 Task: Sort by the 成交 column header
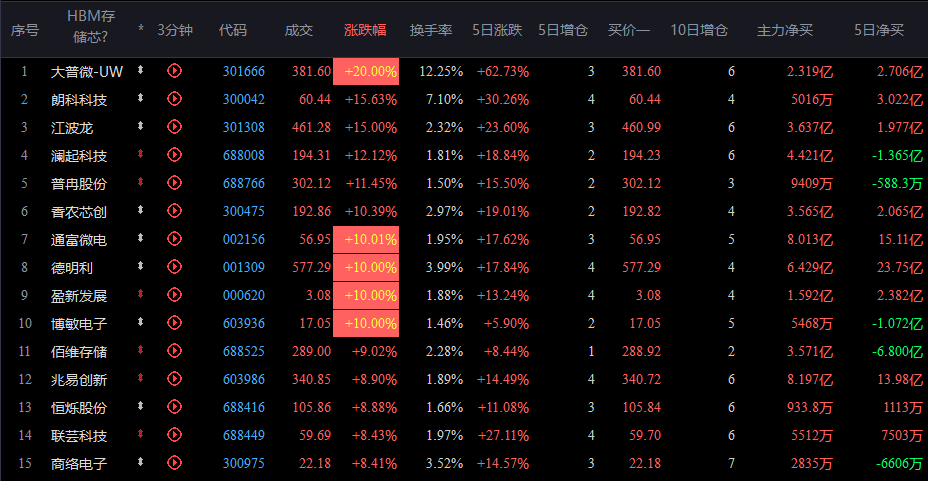298,30
